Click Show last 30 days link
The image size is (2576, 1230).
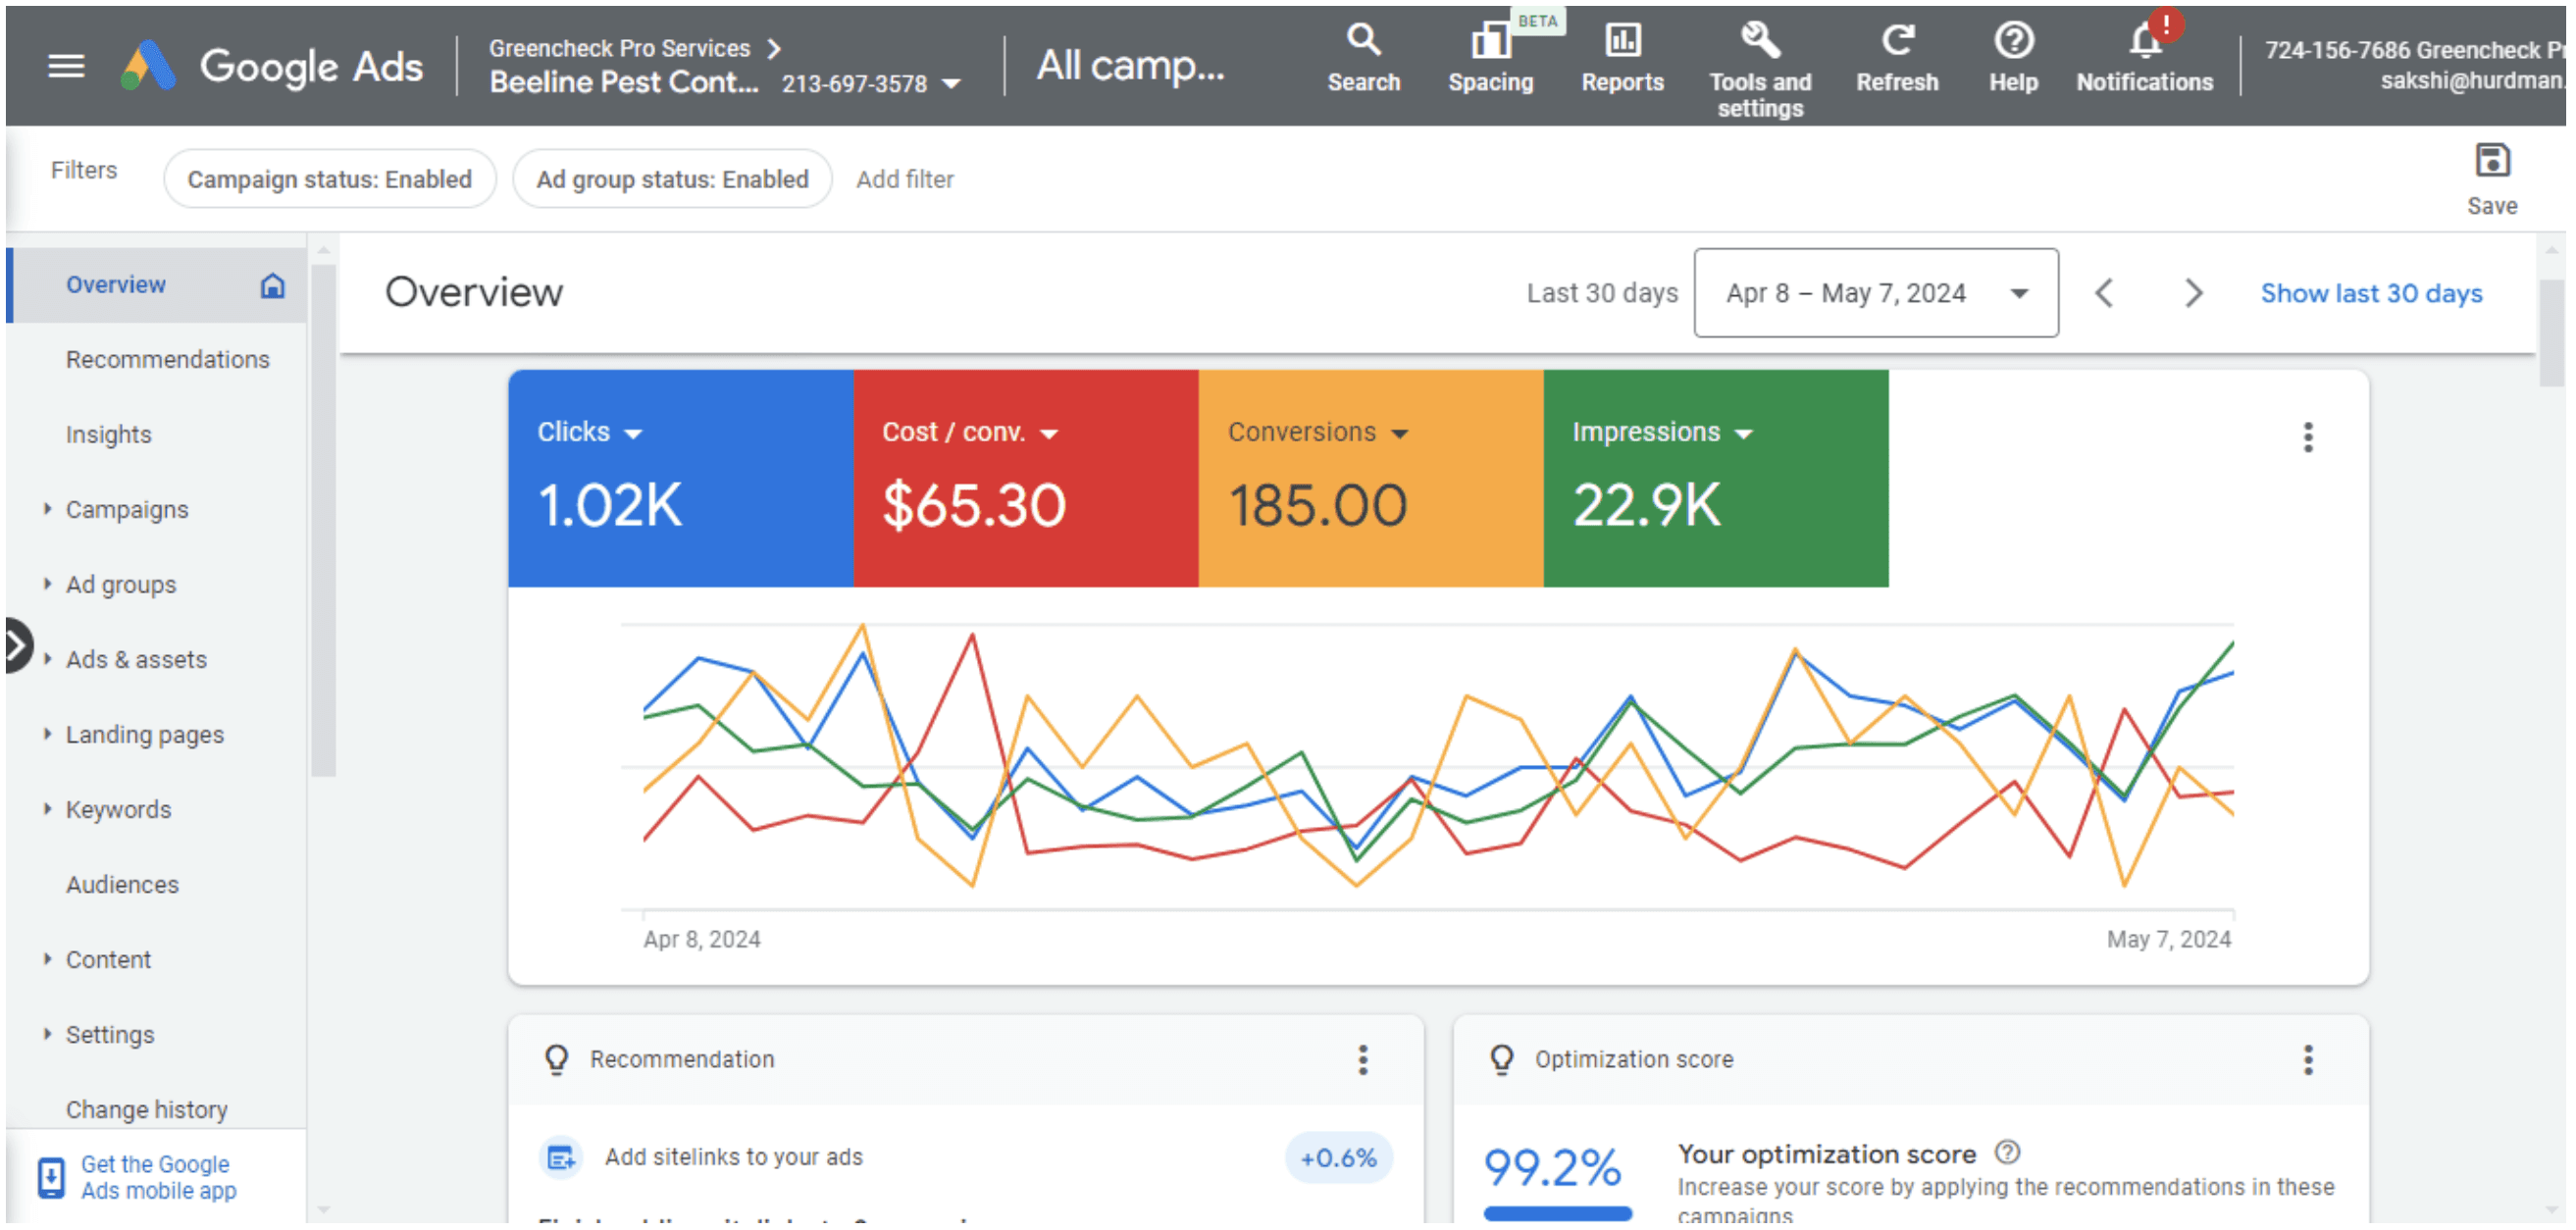point(2371,293)
